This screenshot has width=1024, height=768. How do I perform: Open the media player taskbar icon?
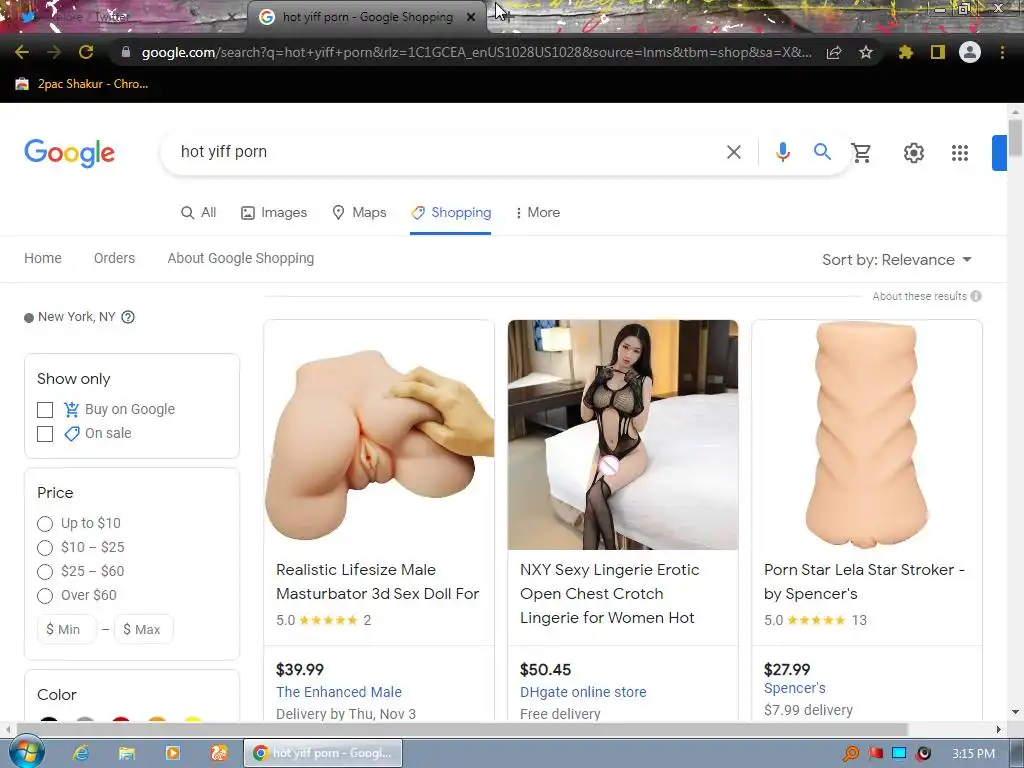(173, 753)
